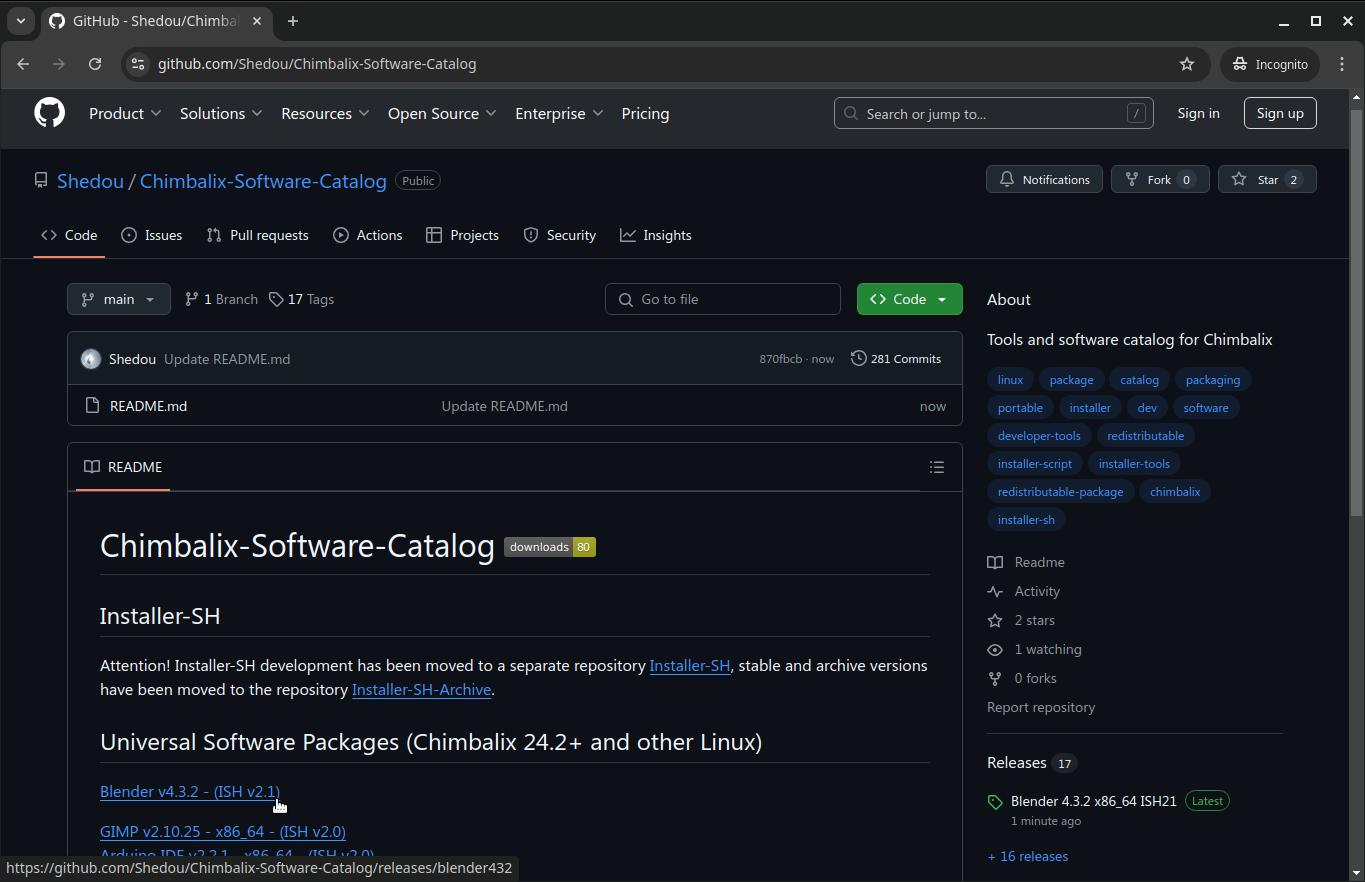Image resolution: width=1365 pixels, height=882 pixels.
Task: Open the green Code dropdown button
Action: 909,299
